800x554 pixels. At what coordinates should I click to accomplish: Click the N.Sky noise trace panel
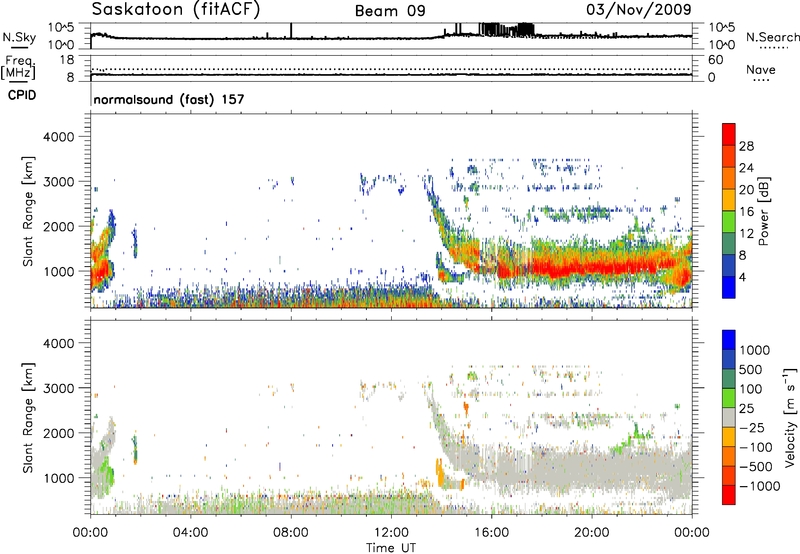pyautogui.click(x=391, y=36)
